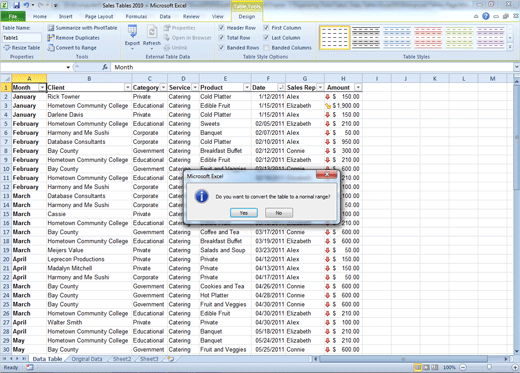This screenshot has height=373, width=520.
Task: Minimize the ribbon caret icon
Action: point(476,16)
